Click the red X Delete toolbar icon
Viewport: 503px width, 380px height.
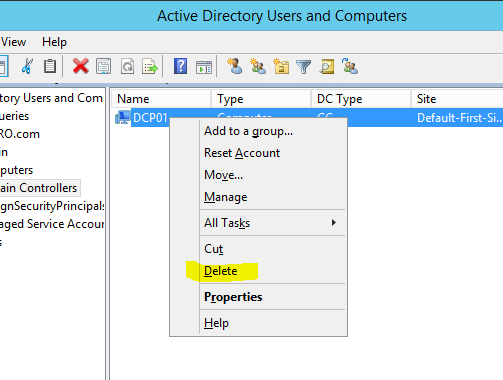tap(81, 66)
